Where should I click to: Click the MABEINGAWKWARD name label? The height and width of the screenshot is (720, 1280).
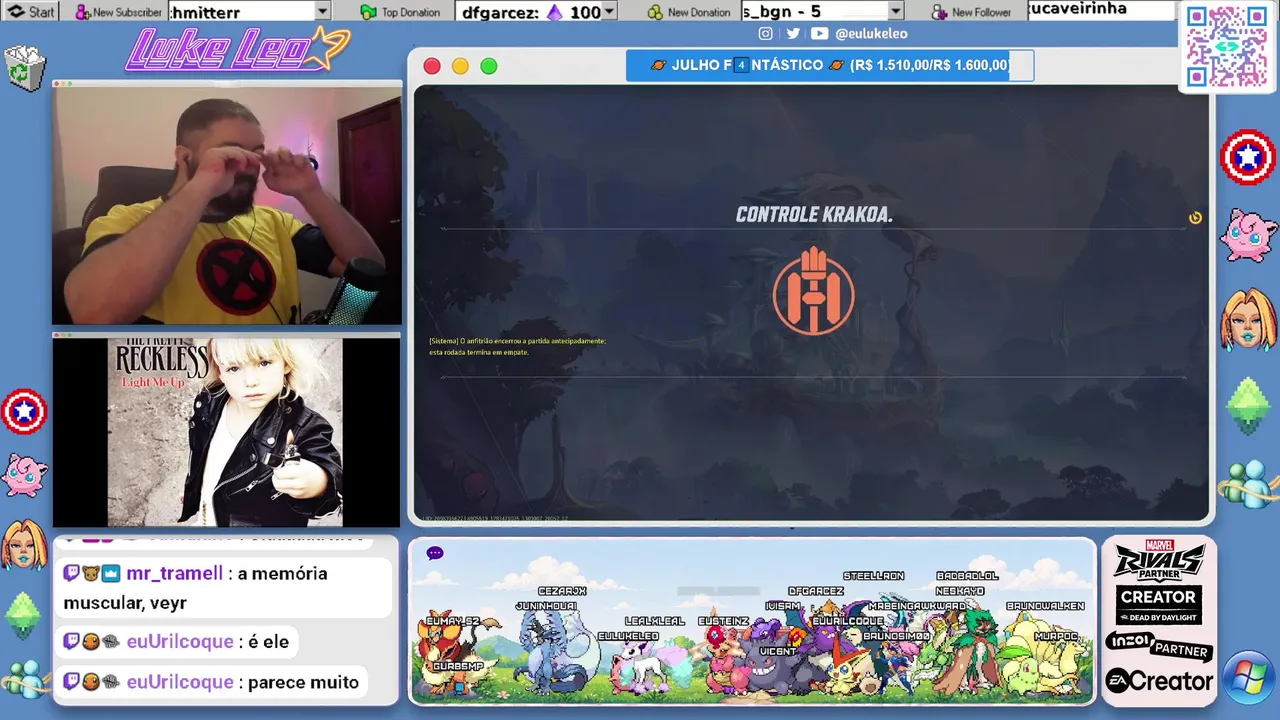tap(917, 606)
